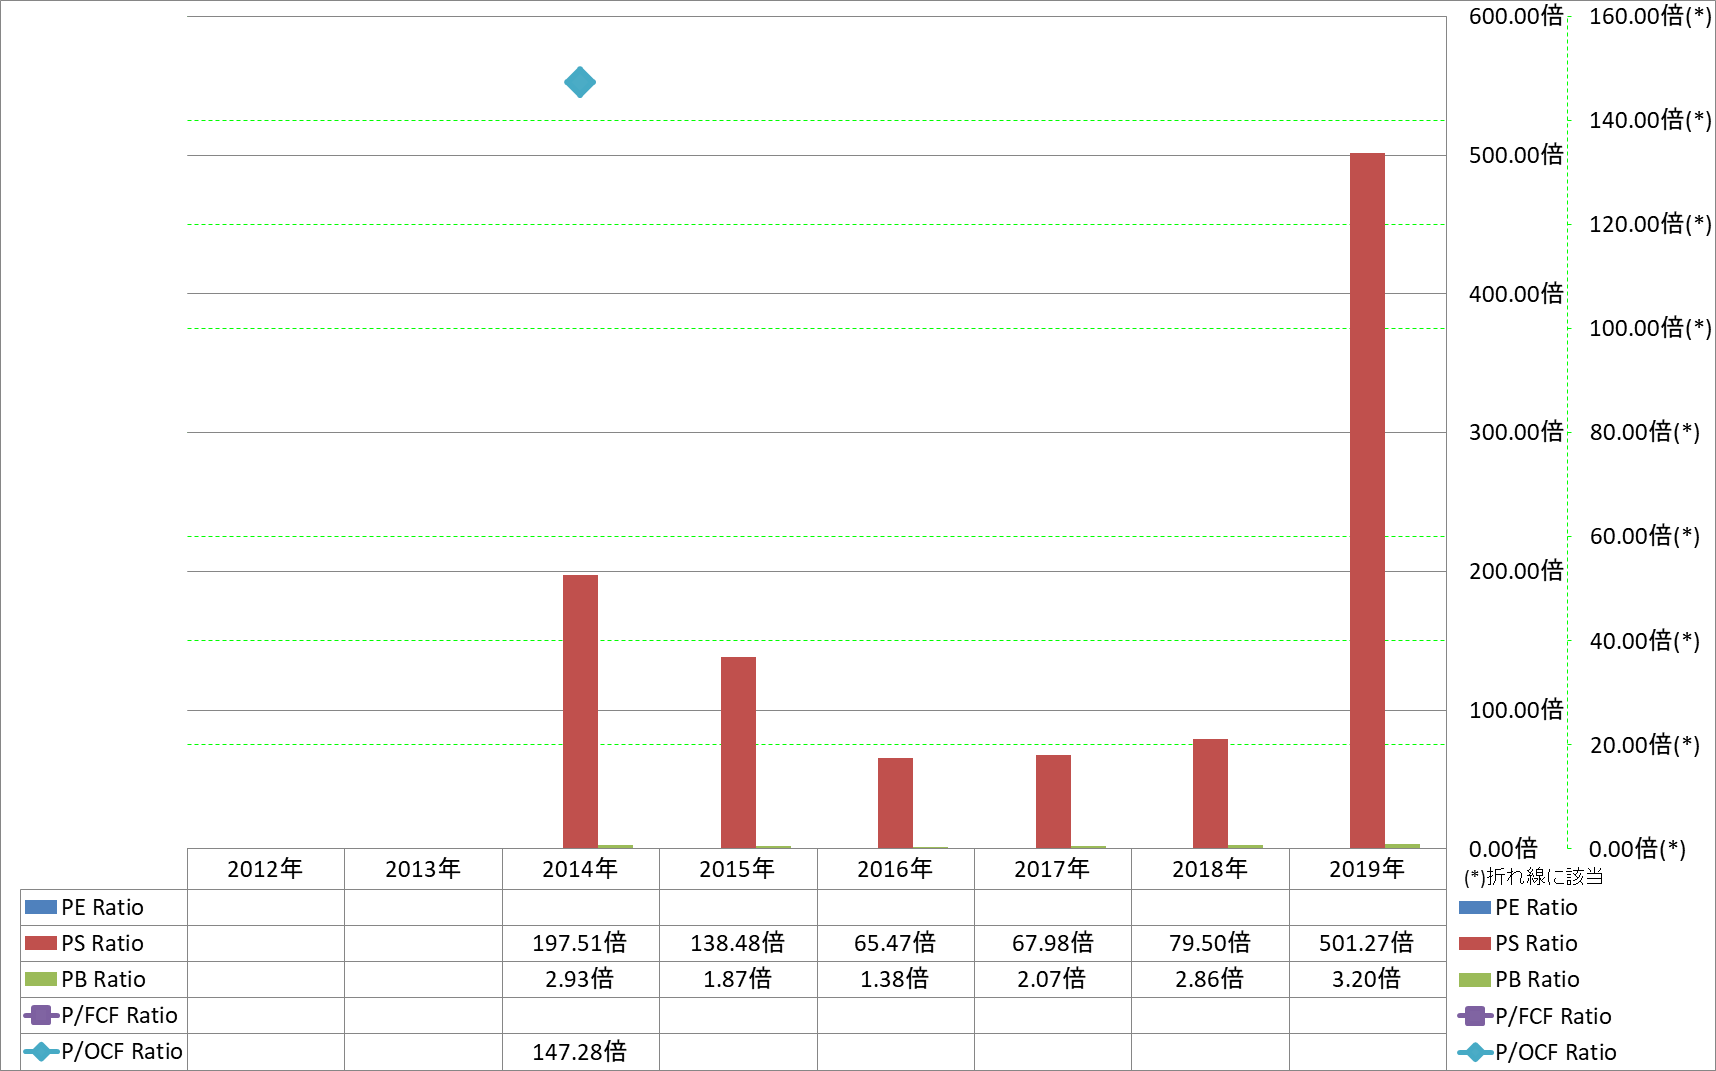Select the 2017年 column header
The width and height of the screenshot is (1716, 1071).
click(x=1053, y=868)
